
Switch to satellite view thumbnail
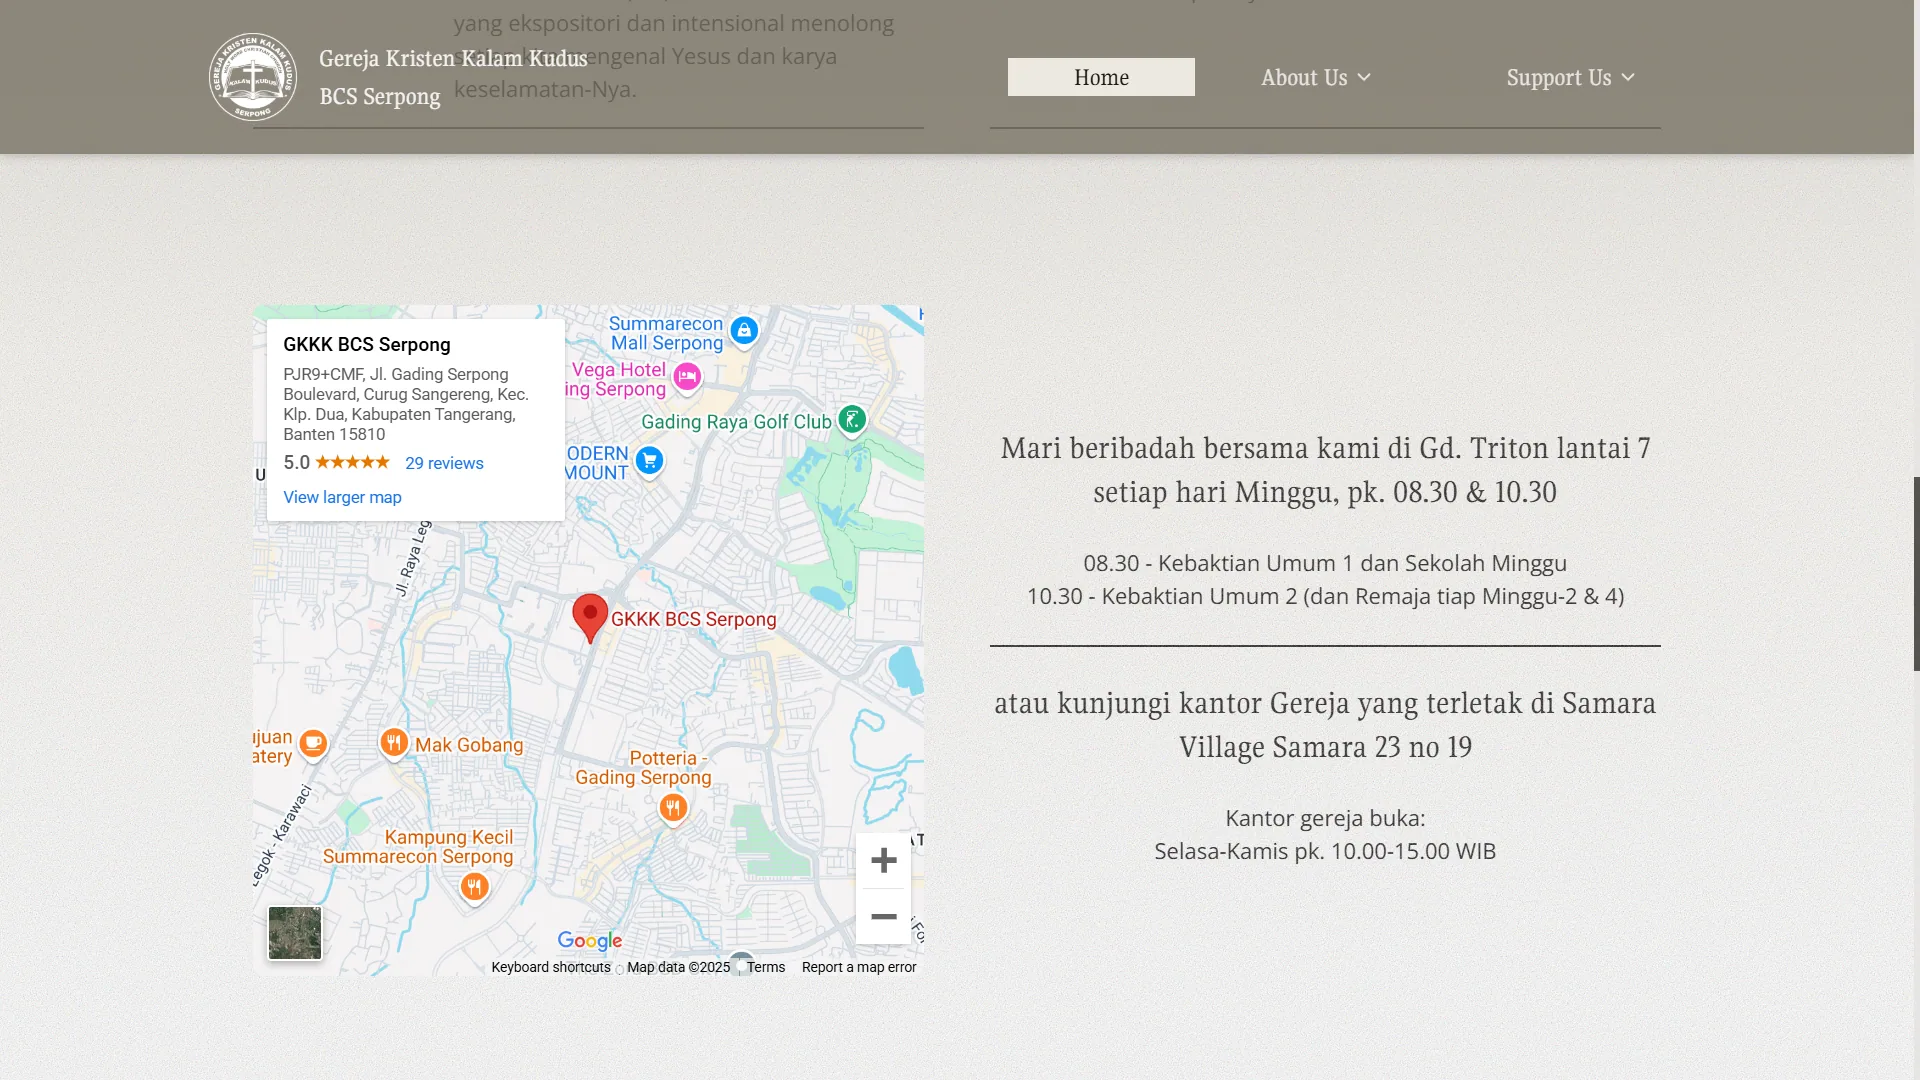pos(295,933)
